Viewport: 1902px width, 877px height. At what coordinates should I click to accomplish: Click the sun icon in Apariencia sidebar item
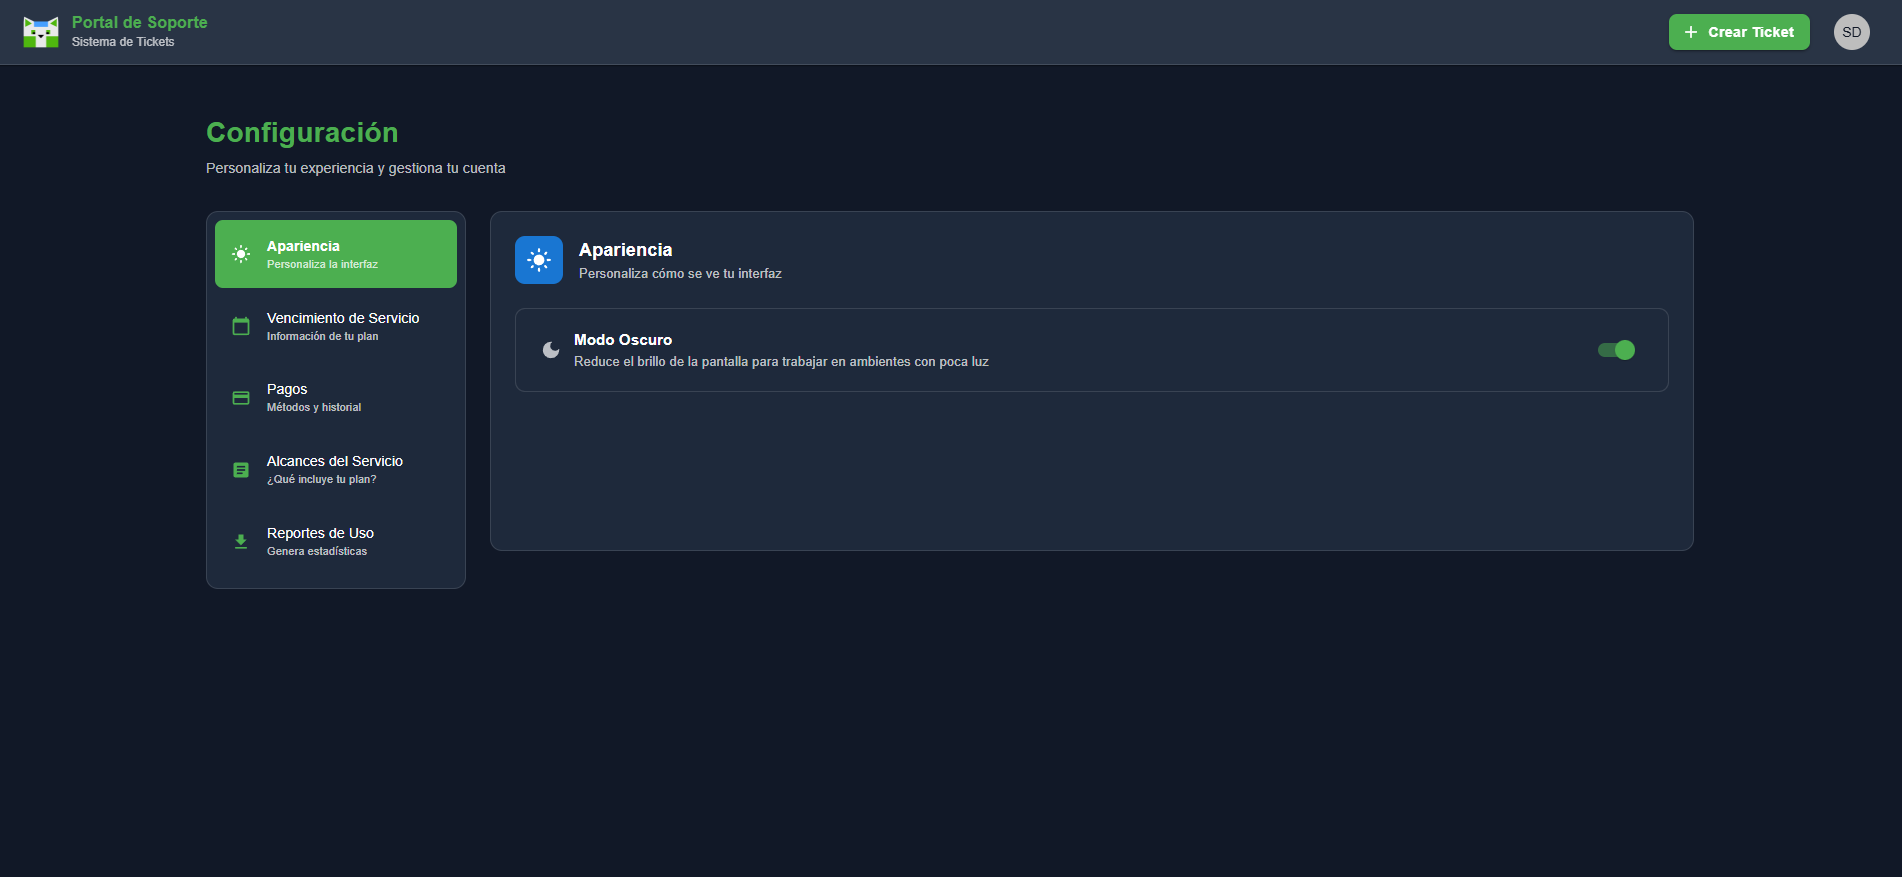tap(241, 254)
